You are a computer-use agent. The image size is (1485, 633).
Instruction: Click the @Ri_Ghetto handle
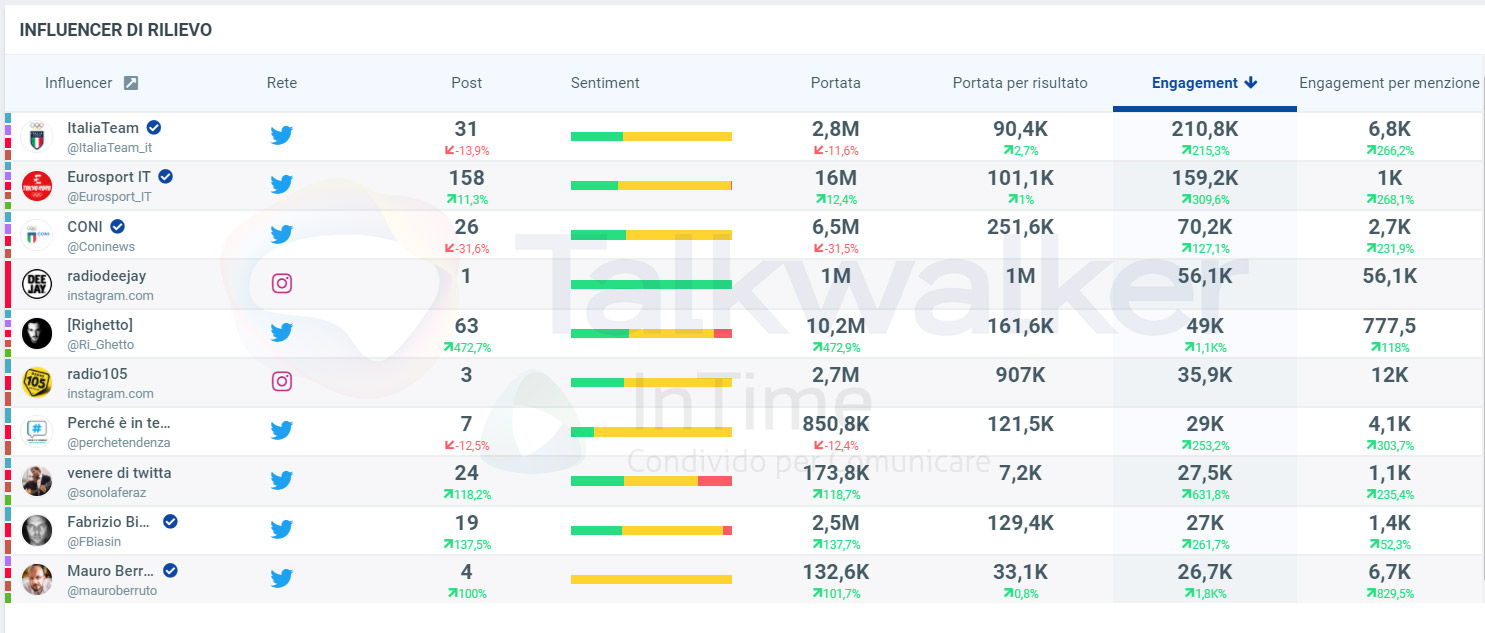[x=100, y=345]
